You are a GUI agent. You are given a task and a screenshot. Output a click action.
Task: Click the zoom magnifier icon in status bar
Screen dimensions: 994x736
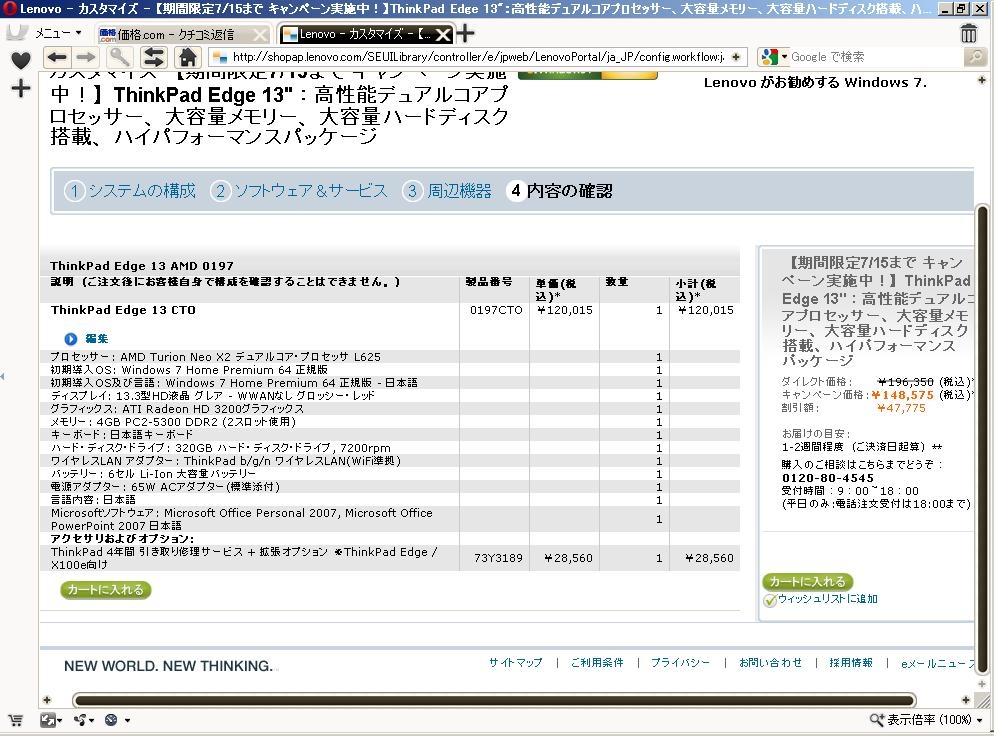(x=876, y=720)
